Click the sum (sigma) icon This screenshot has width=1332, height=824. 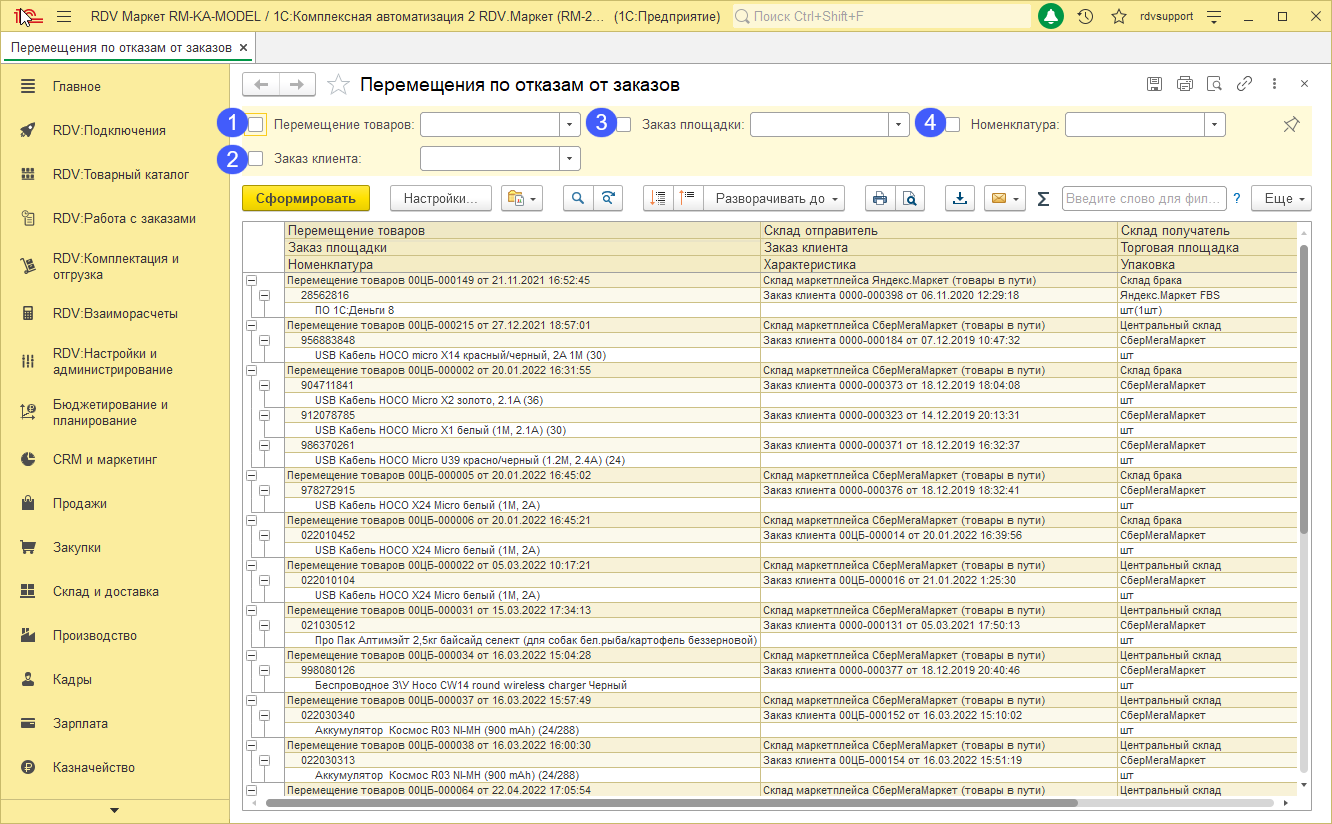click(x=1043, y=199)
